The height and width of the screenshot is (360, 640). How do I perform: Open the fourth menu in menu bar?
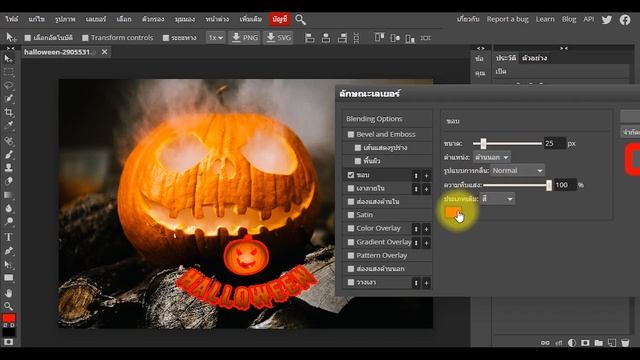[x=96, y=19]
